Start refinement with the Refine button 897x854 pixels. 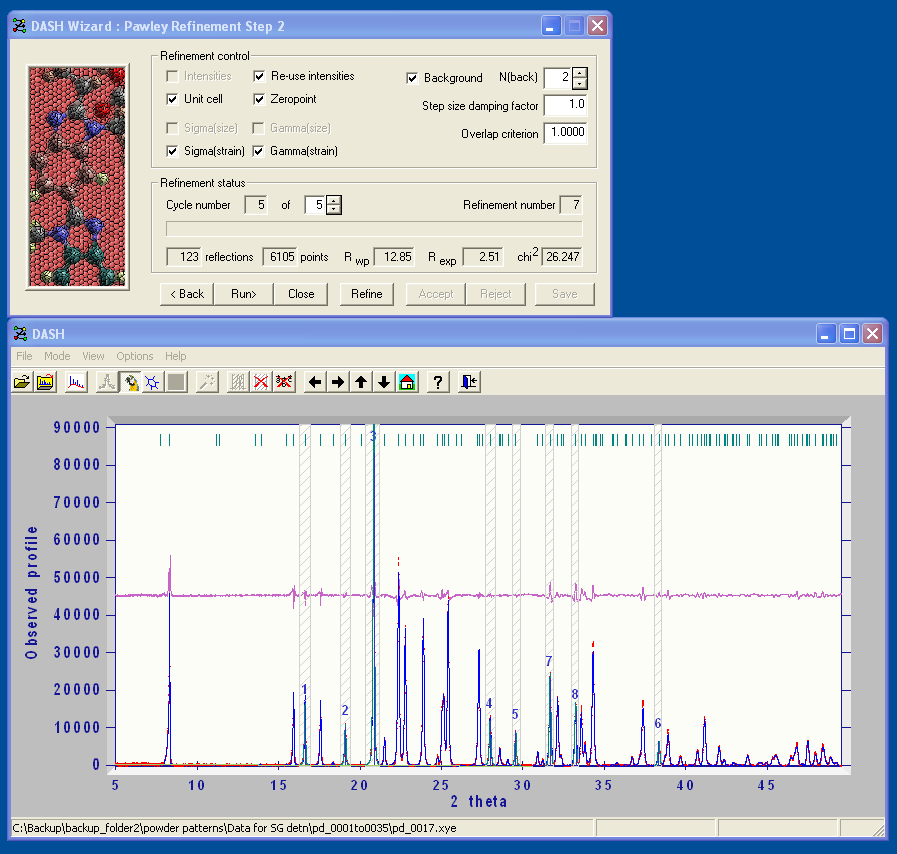367,294
